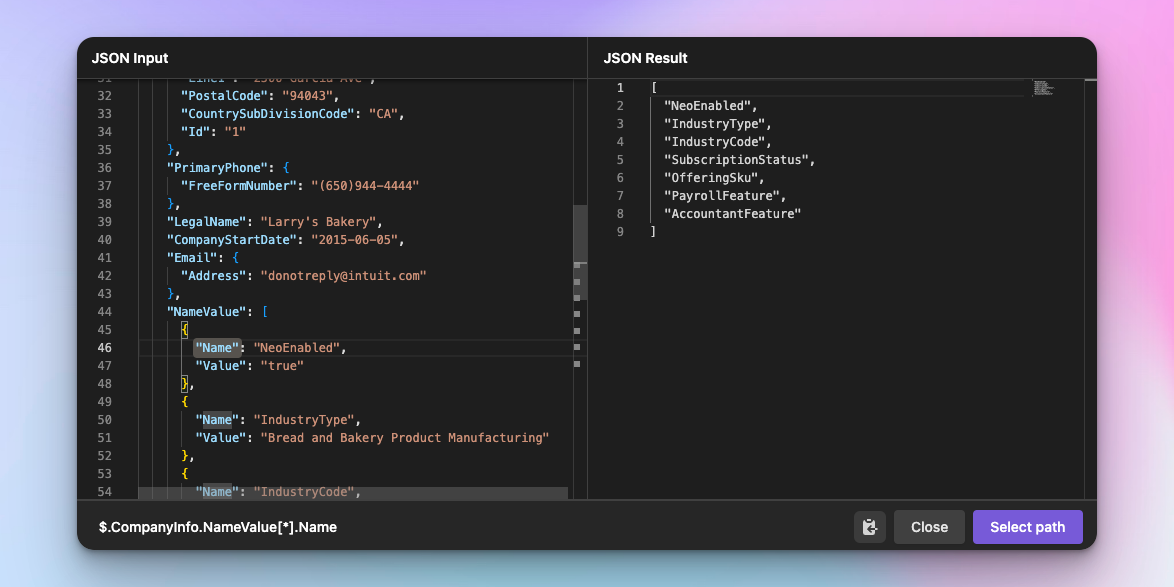Click the JSON Input panel header
Viewport: 1174px width, 587px height.
(130, 58)
